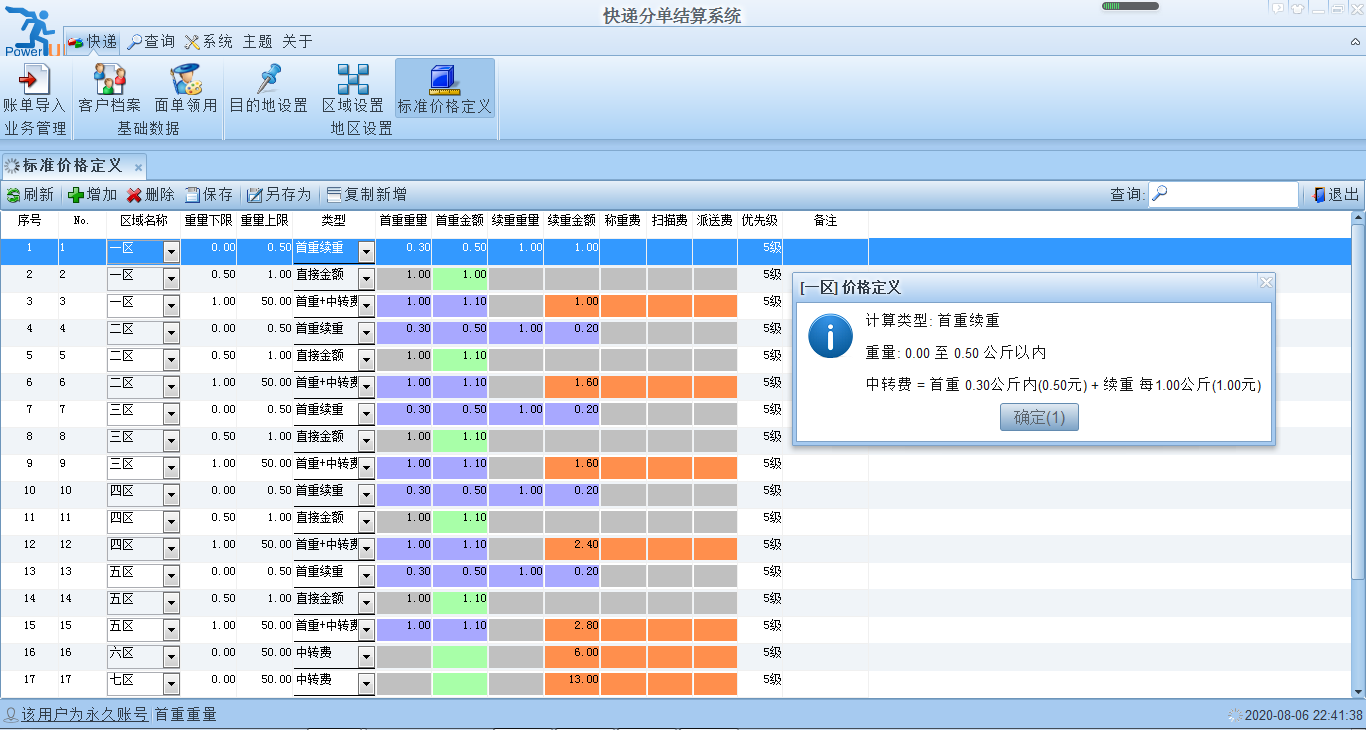
Task: Click the 刷新 refresh toolbar button
Action: click(x=30, y=195)
